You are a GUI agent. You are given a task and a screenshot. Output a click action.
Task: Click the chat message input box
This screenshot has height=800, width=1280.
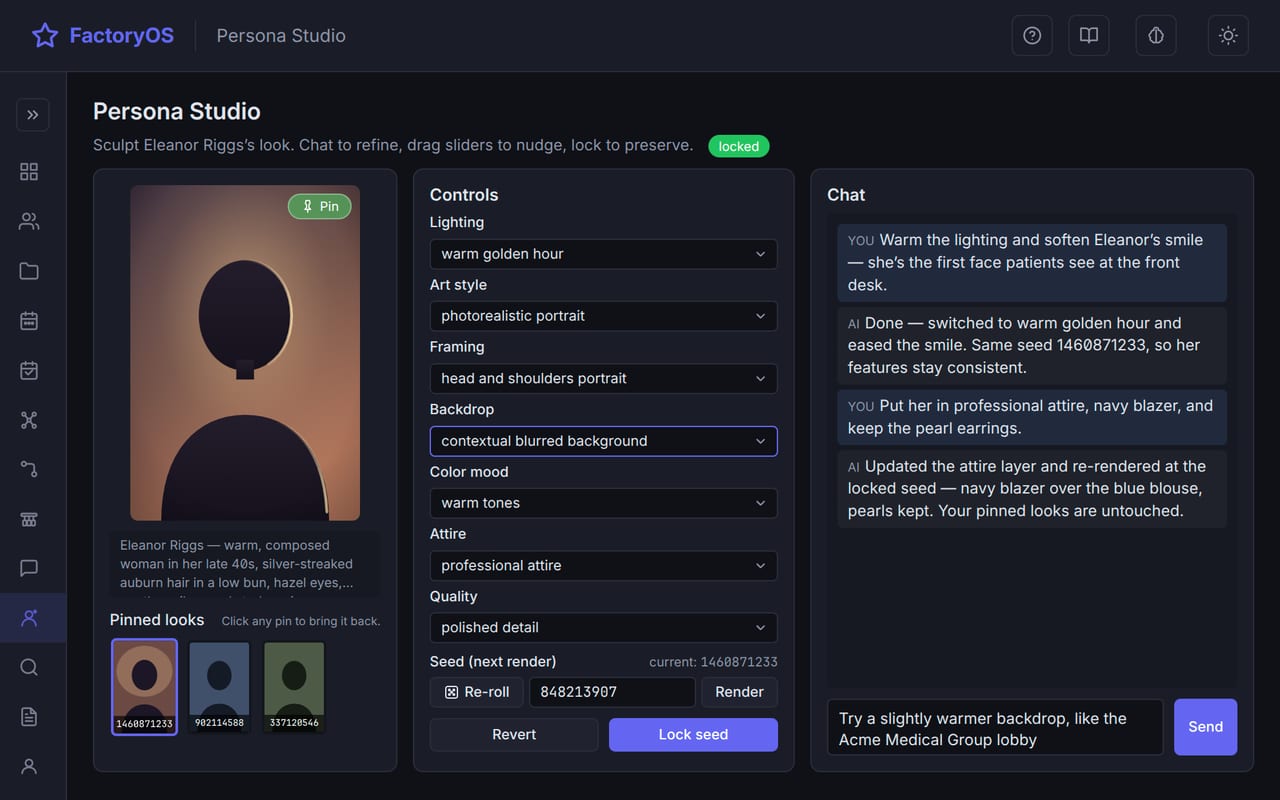click(995, 727)
